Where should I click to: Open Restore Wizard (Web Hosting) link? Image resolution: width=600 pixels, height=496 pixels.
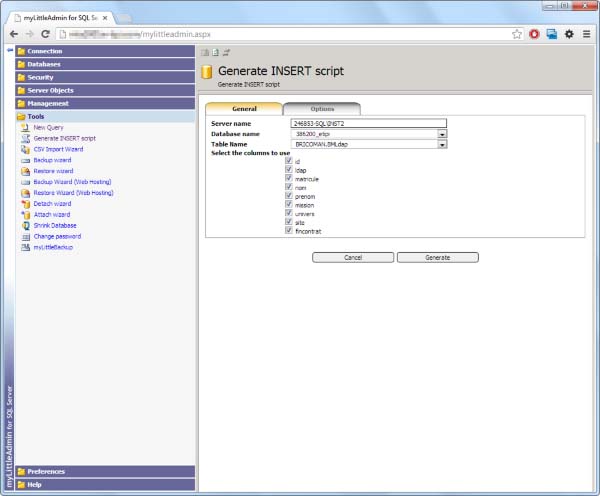[x=73, y=193]
